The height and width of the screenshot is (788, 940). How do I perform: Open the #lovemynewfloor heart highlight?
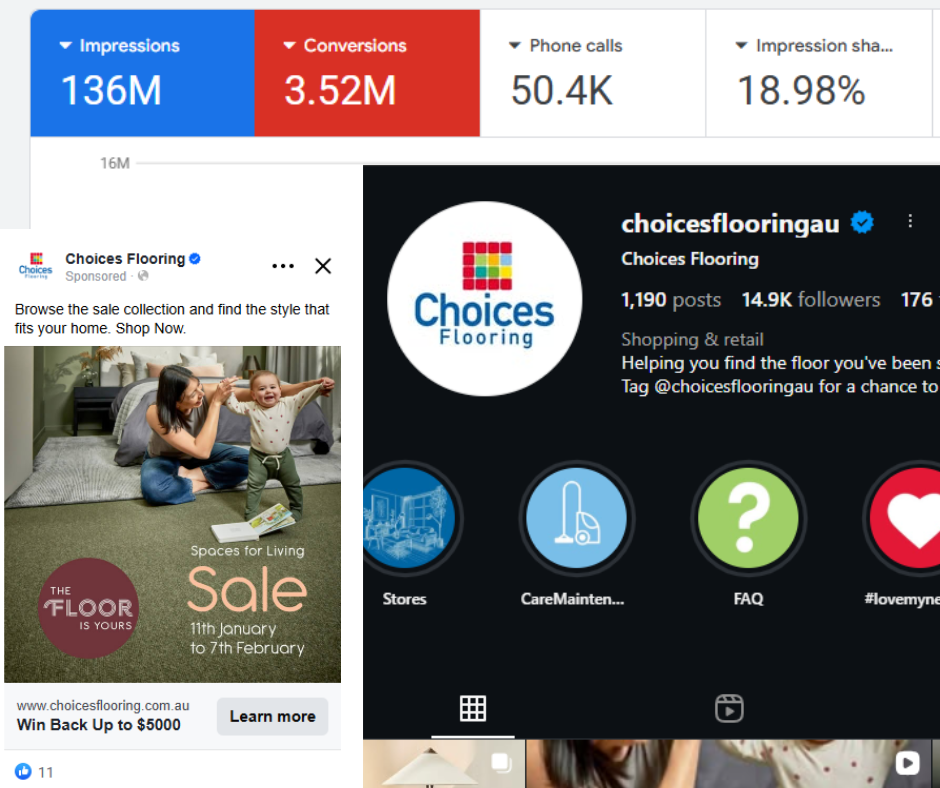(x=905, y=518)
